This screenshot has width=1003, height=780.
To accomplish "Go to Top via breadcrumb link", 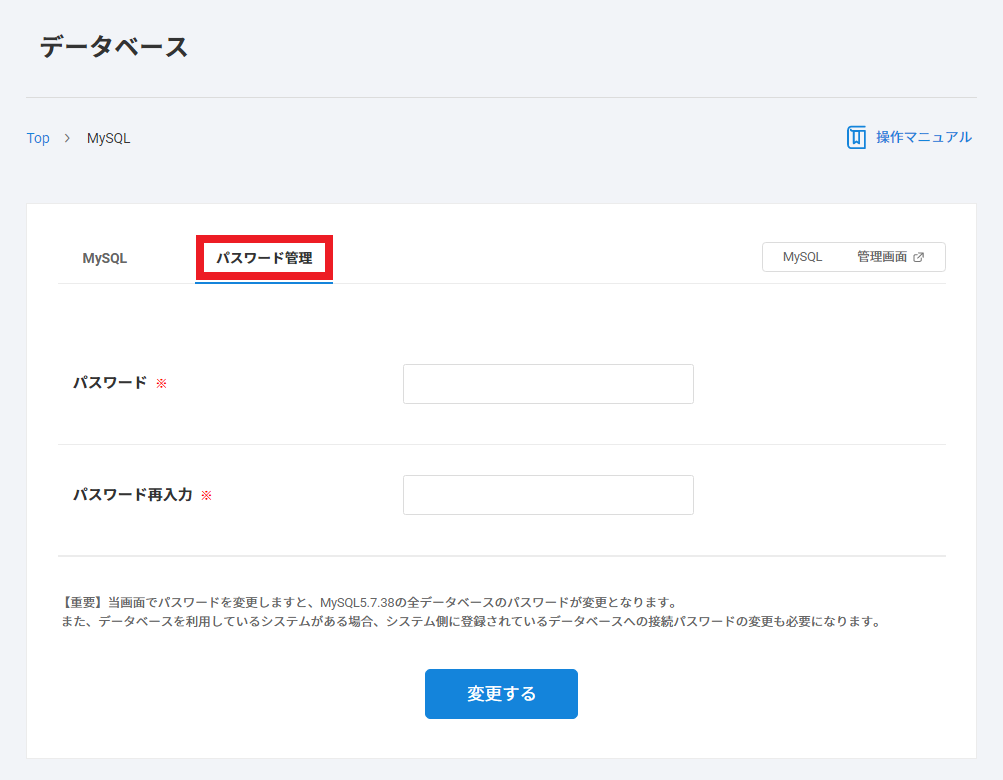I will point(38,138).
